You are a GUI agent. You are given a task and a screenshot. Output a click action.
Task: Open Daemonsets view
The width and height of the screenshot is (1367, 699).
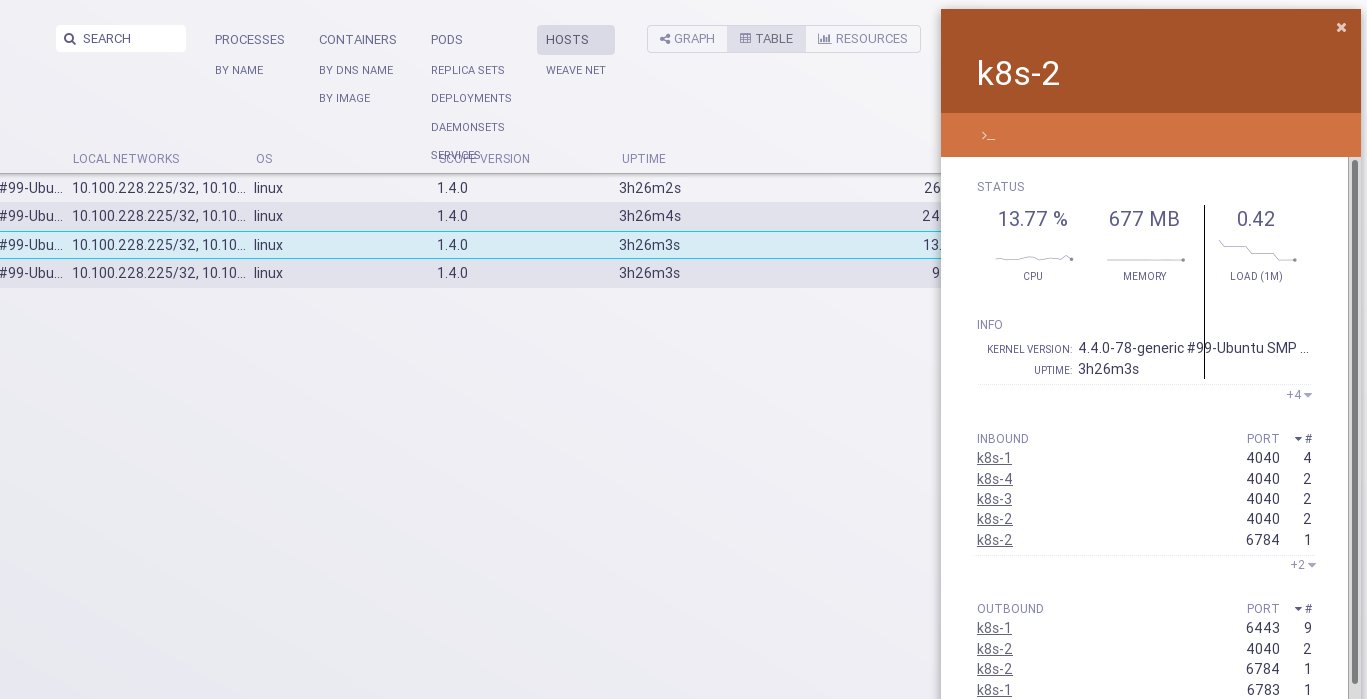(468, 127)
